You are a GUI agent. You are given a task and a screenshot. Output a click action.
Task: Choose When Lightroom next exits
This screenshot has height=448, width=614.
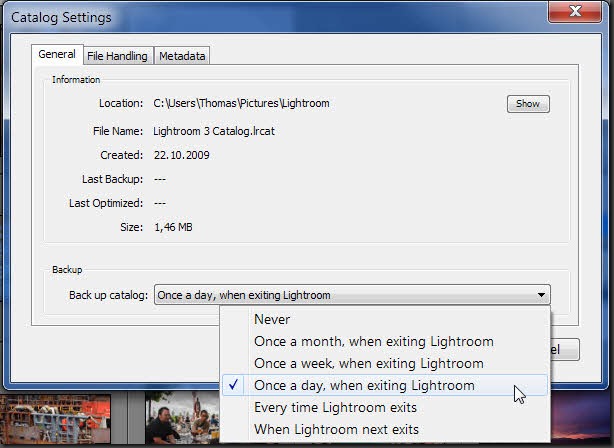[384, 429]
